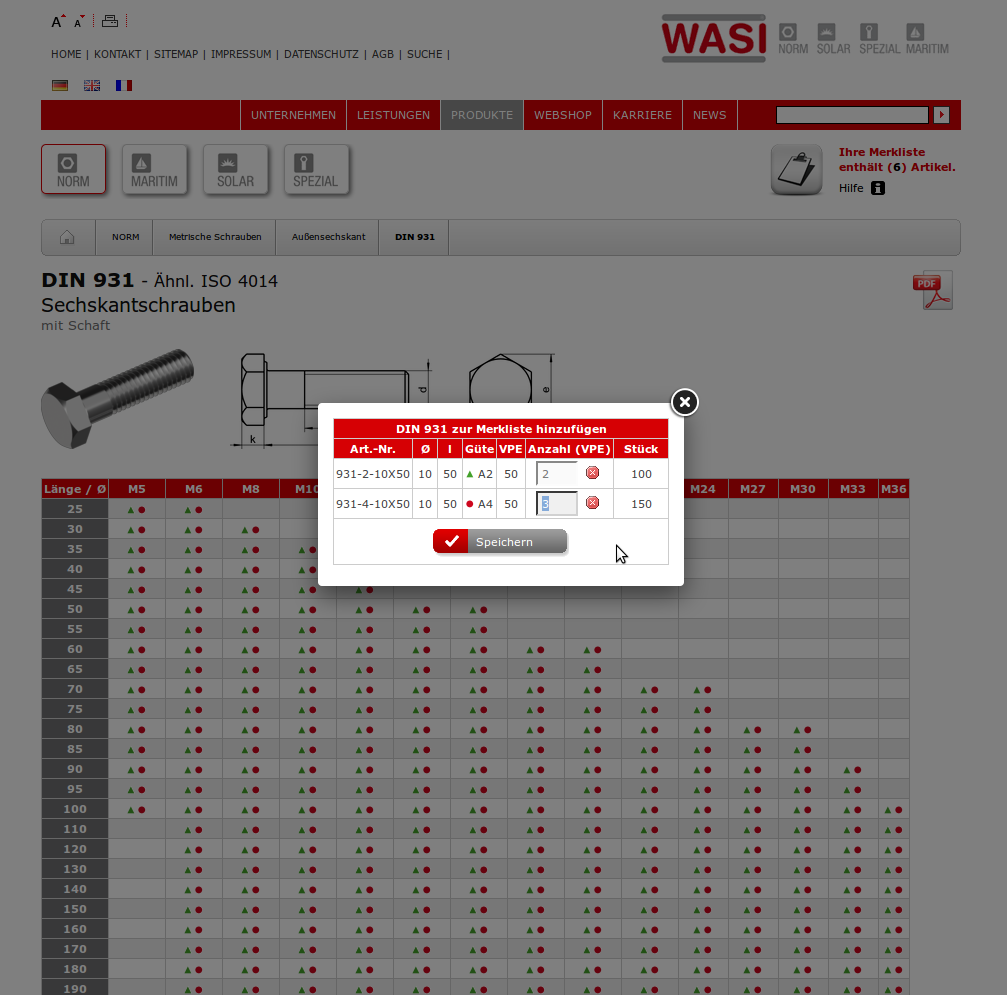Close the Merkliste popup dialog

(x=684, y=402)
